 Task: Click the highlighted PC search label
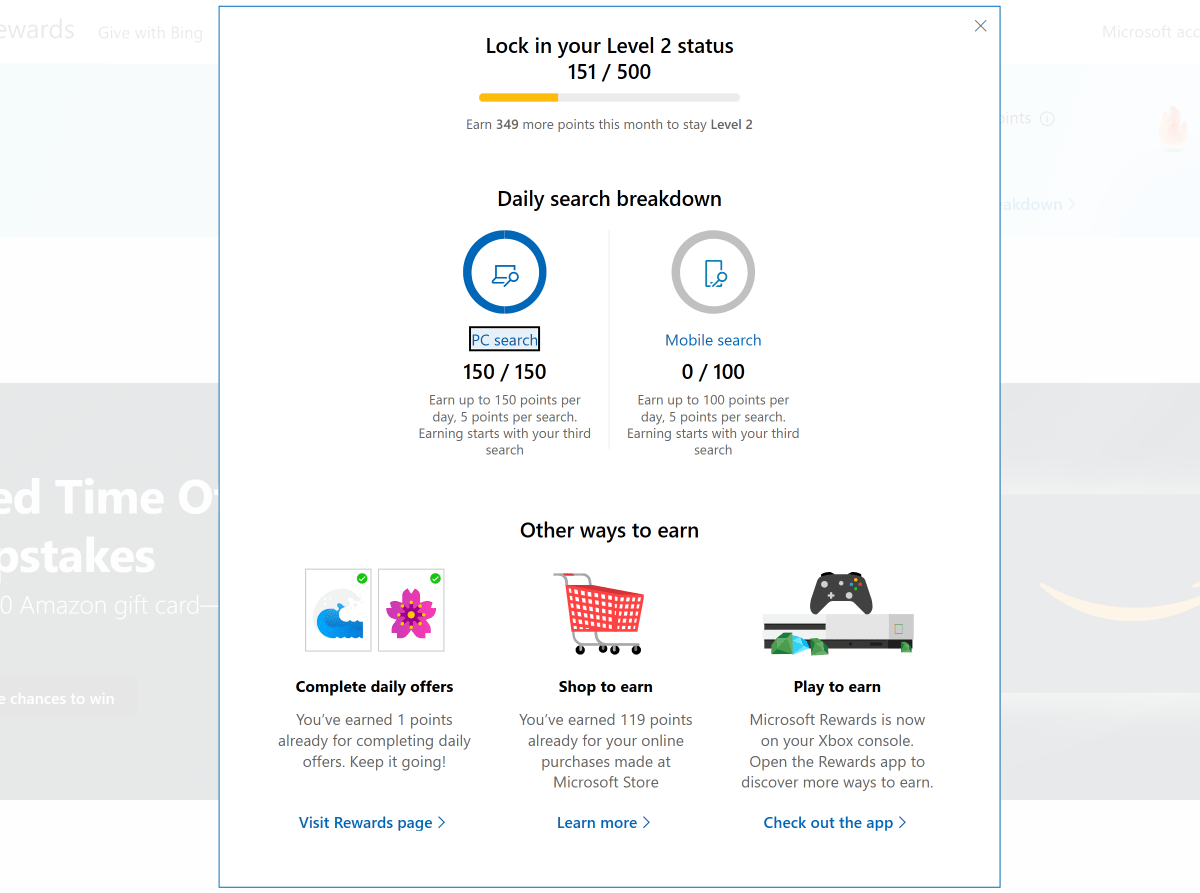pos(504,338)
